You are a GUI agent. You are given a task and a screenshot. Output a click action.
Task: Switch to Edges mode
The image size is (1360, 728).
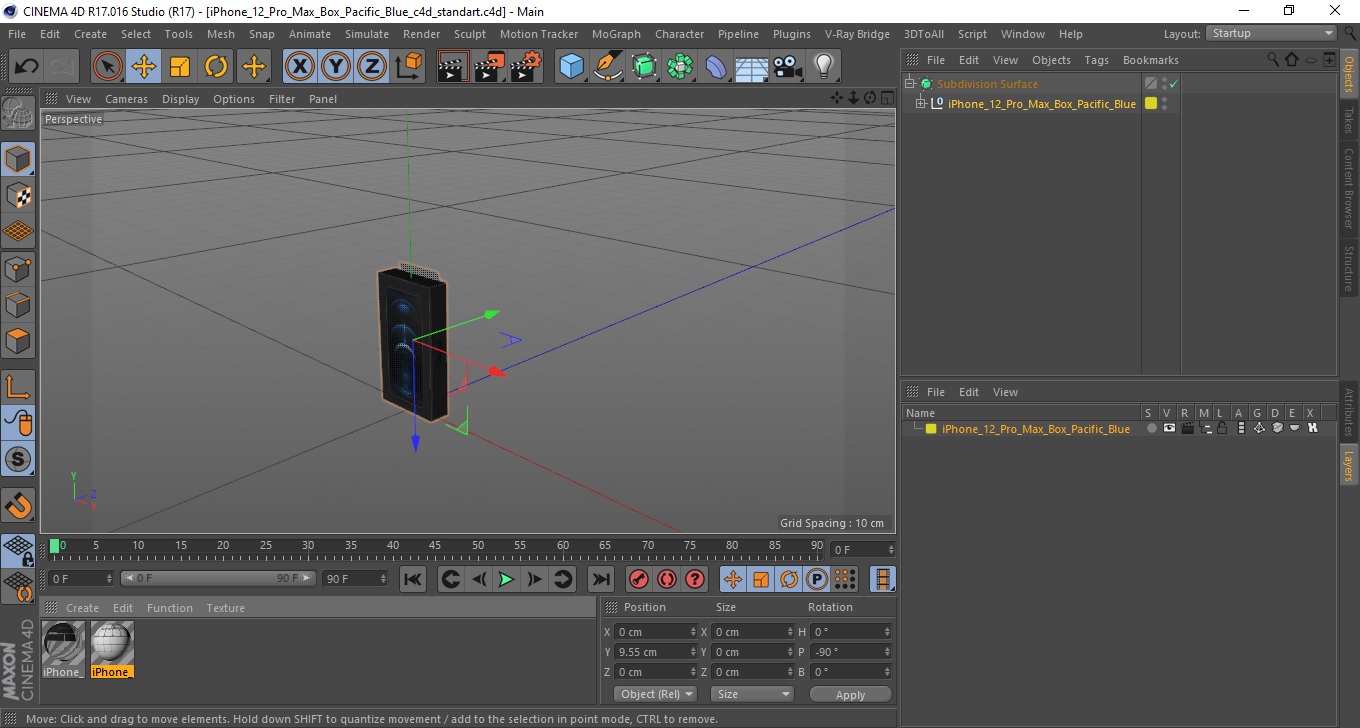coord(18,304)
